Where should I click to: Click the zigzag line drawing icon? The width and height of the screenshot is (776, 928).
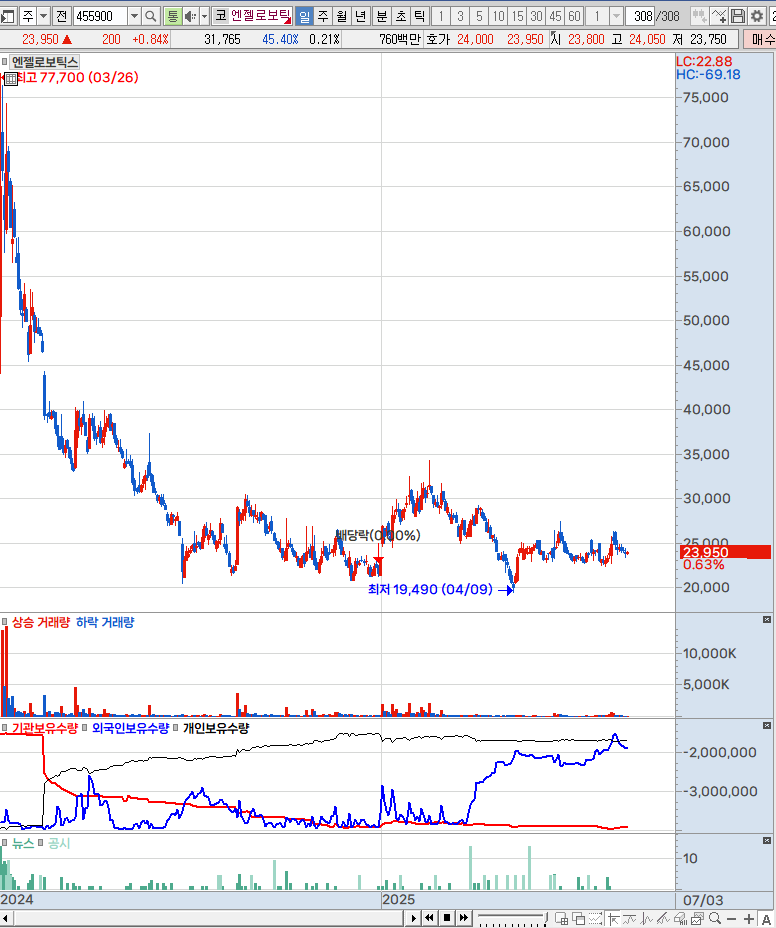(646, 919)
